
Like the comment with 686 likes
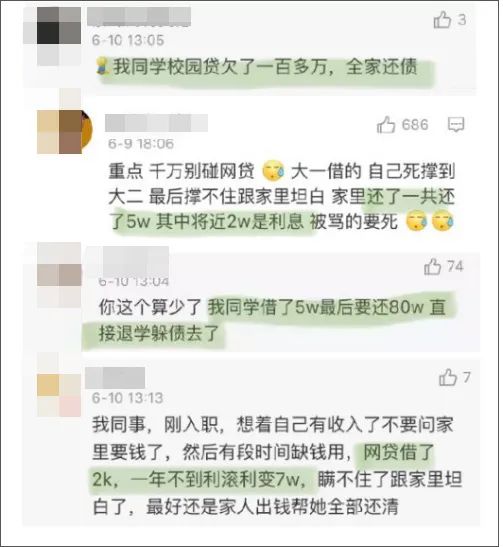tap(386, 125)
